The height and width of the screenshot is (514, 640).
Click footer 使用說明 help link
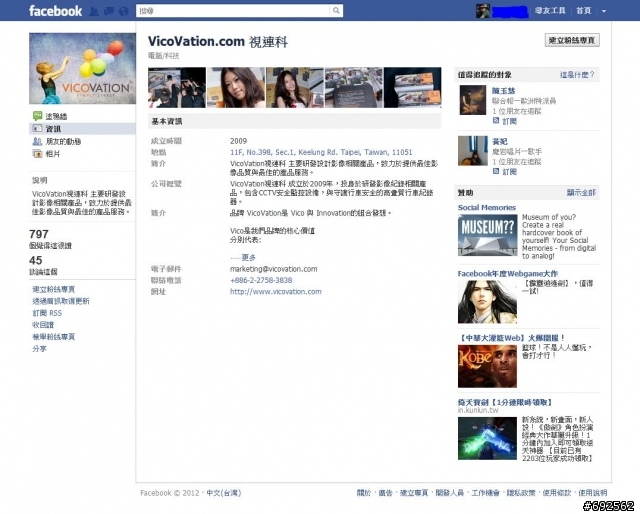[x=593, y=493]
